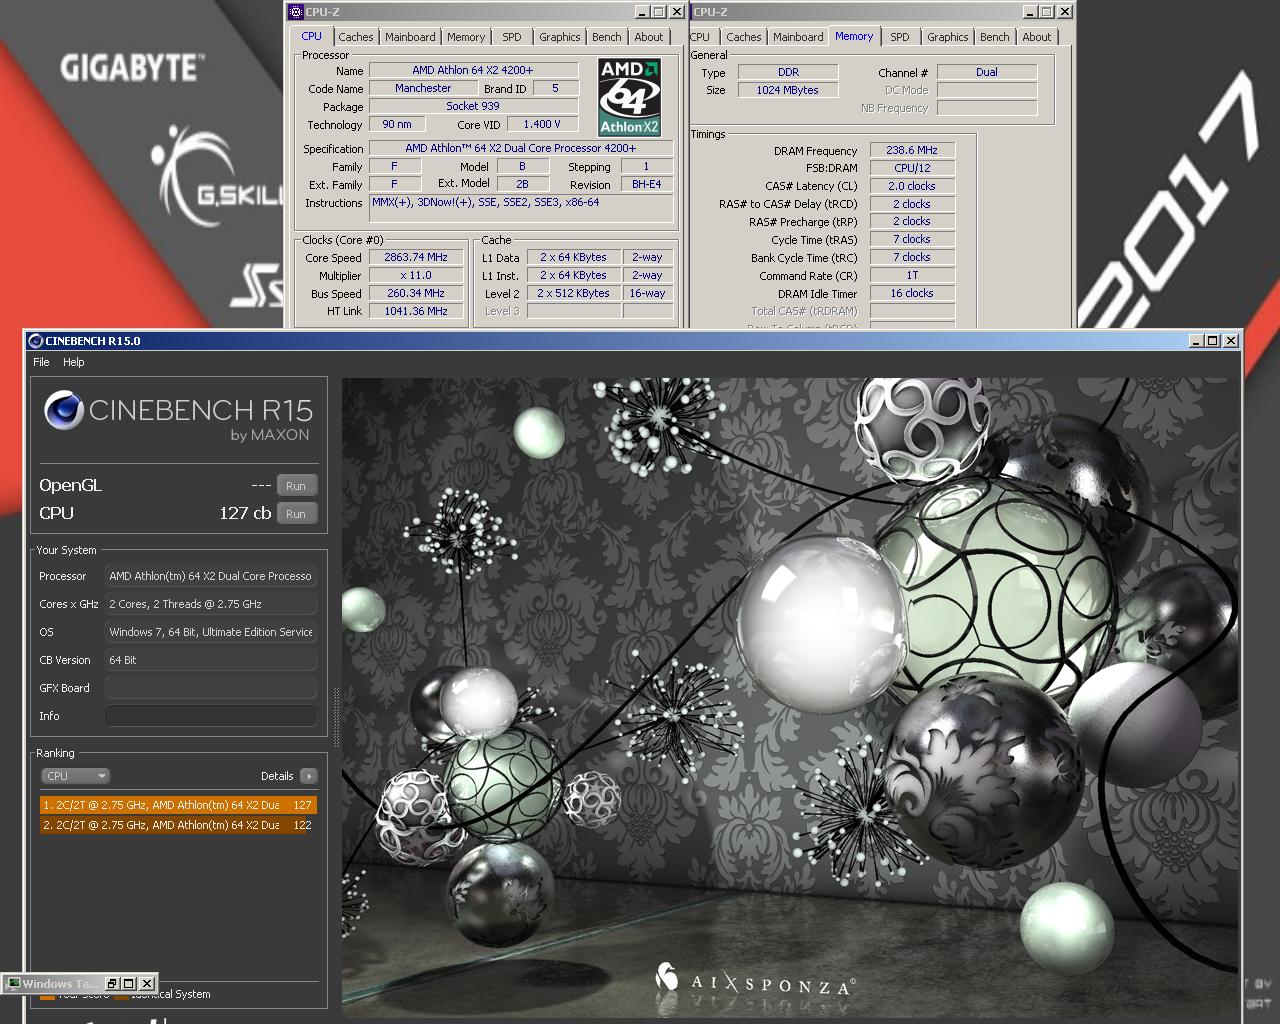Click CAS# Latency value 2.0 clocks
Screen dimensions: 1280x1024
pyautogui.click(x=912, y=186)
